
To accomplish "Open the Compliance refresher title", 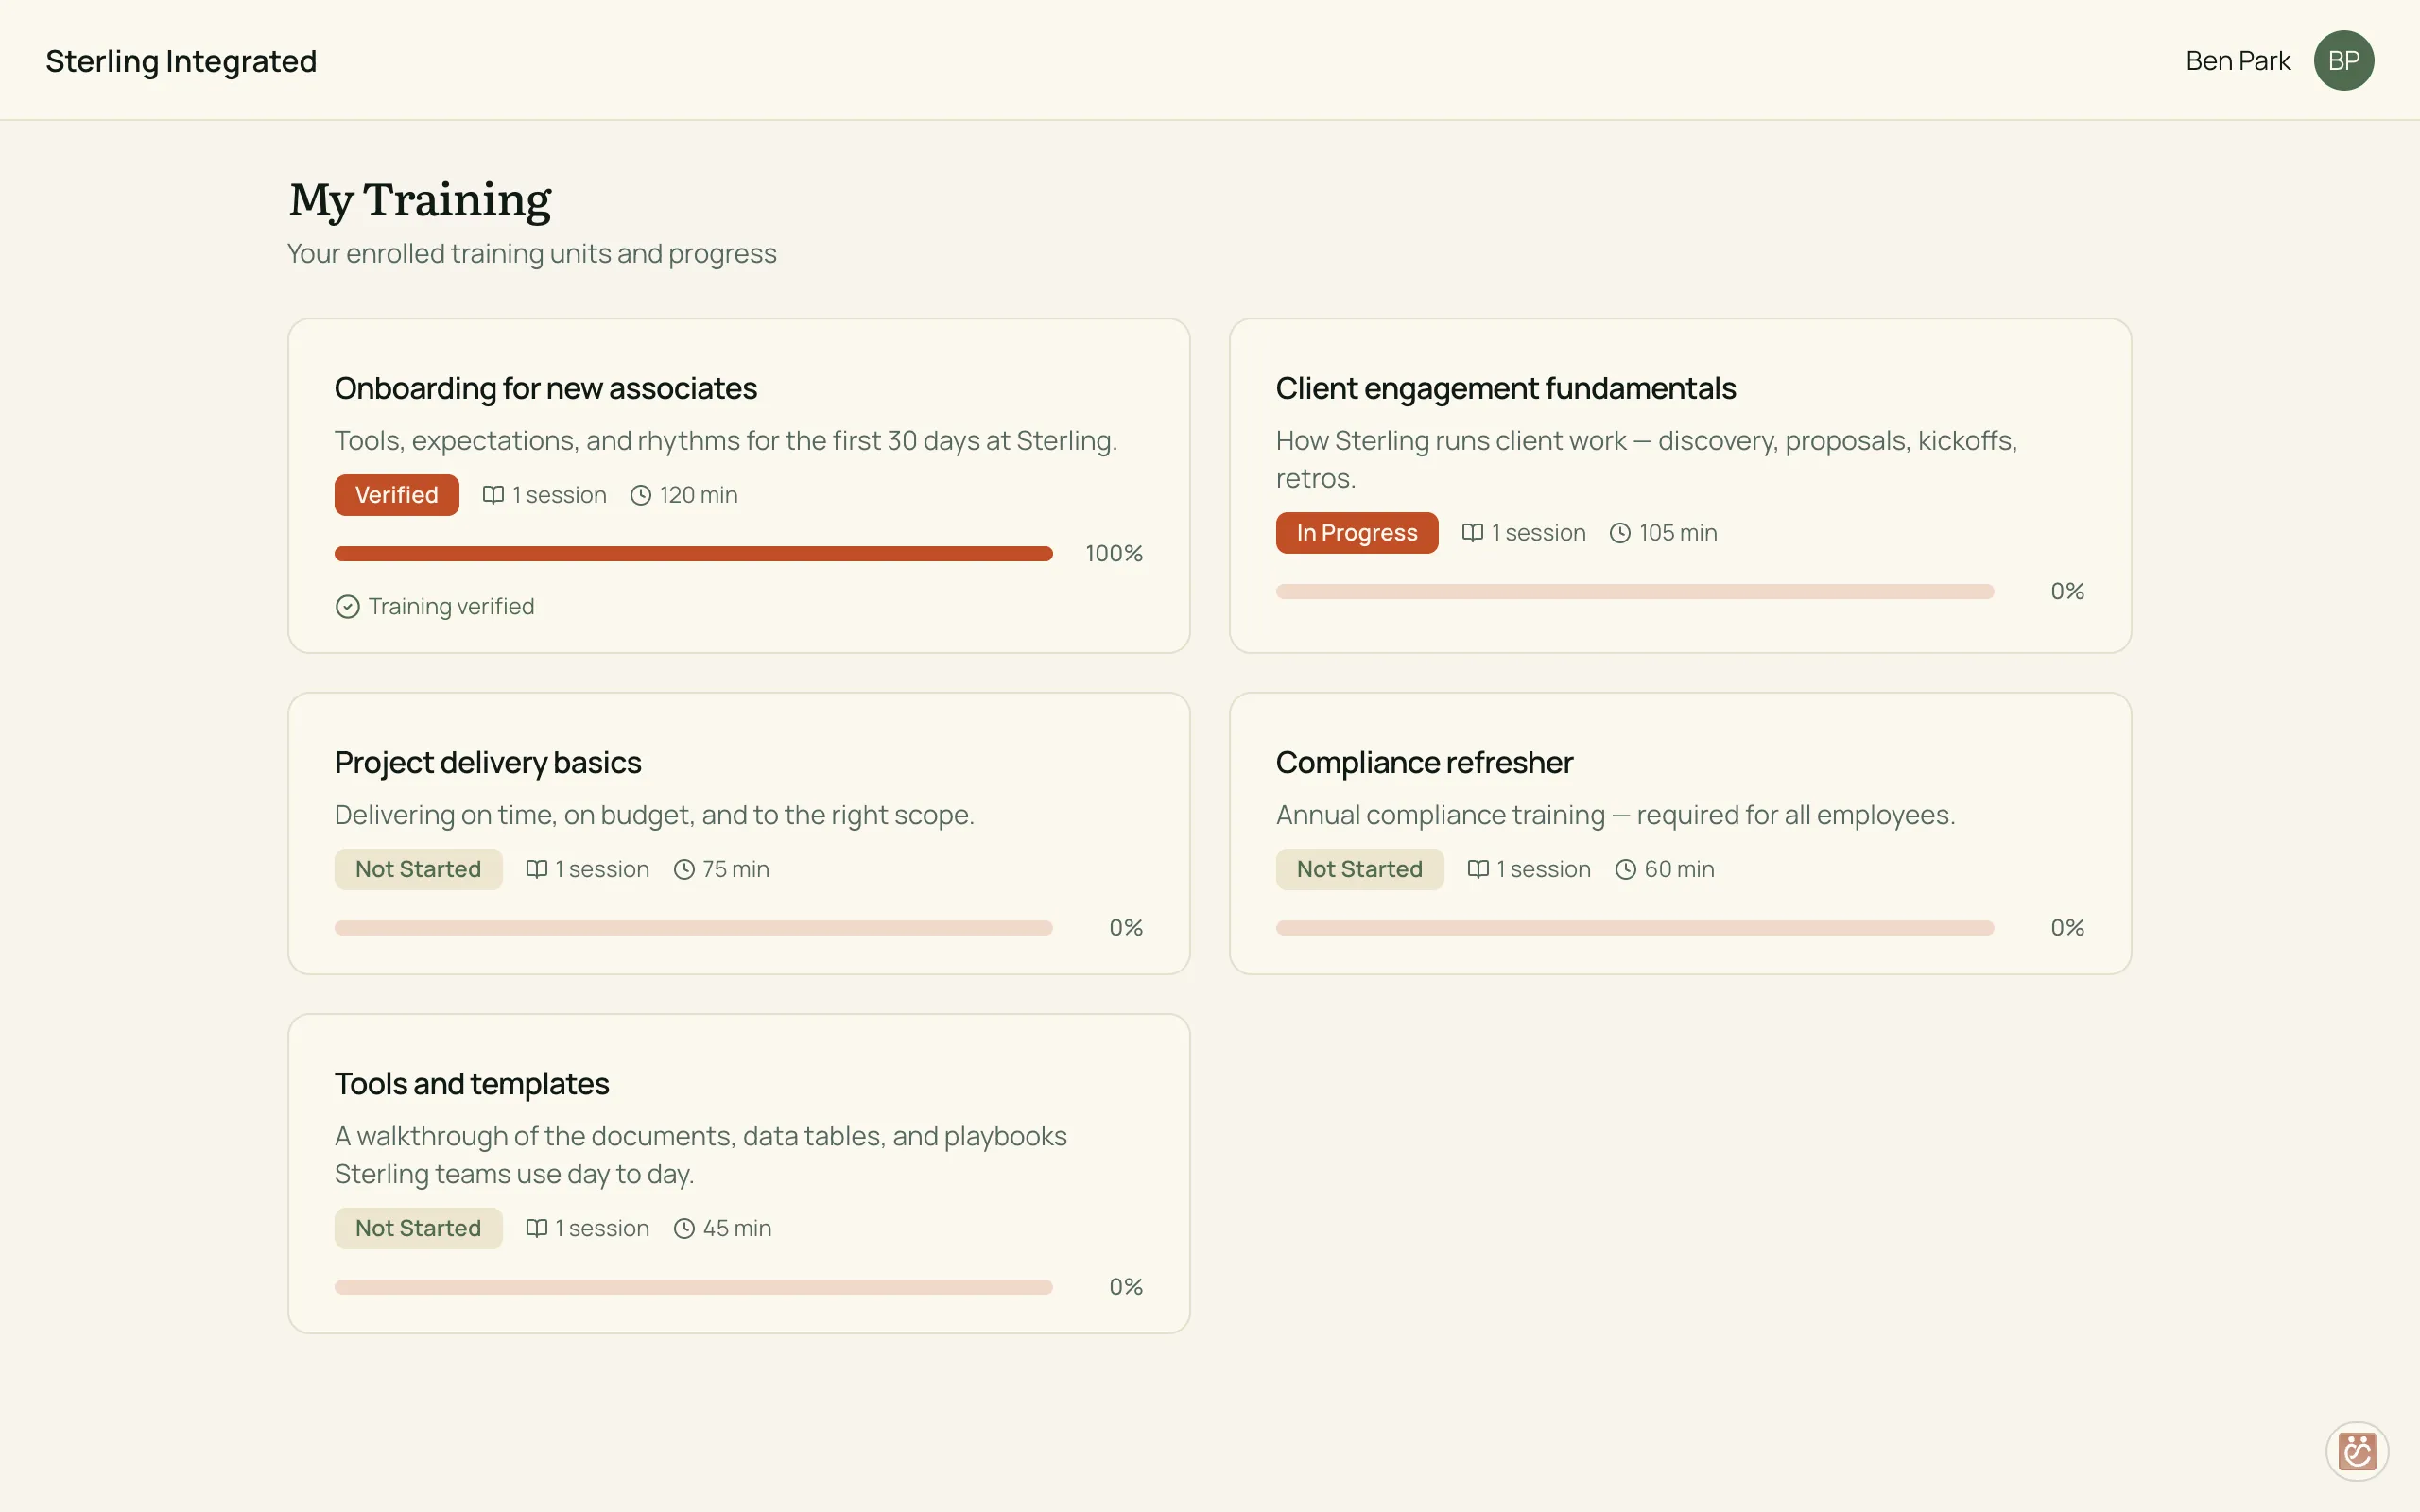I will pos(1424,762).
